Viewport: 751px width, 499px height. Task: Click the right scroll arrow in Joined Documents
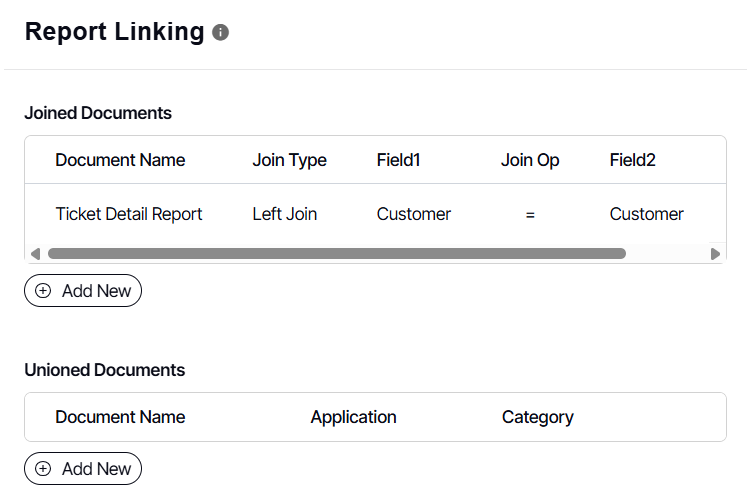pyautogui.click(x=715, y=254)
